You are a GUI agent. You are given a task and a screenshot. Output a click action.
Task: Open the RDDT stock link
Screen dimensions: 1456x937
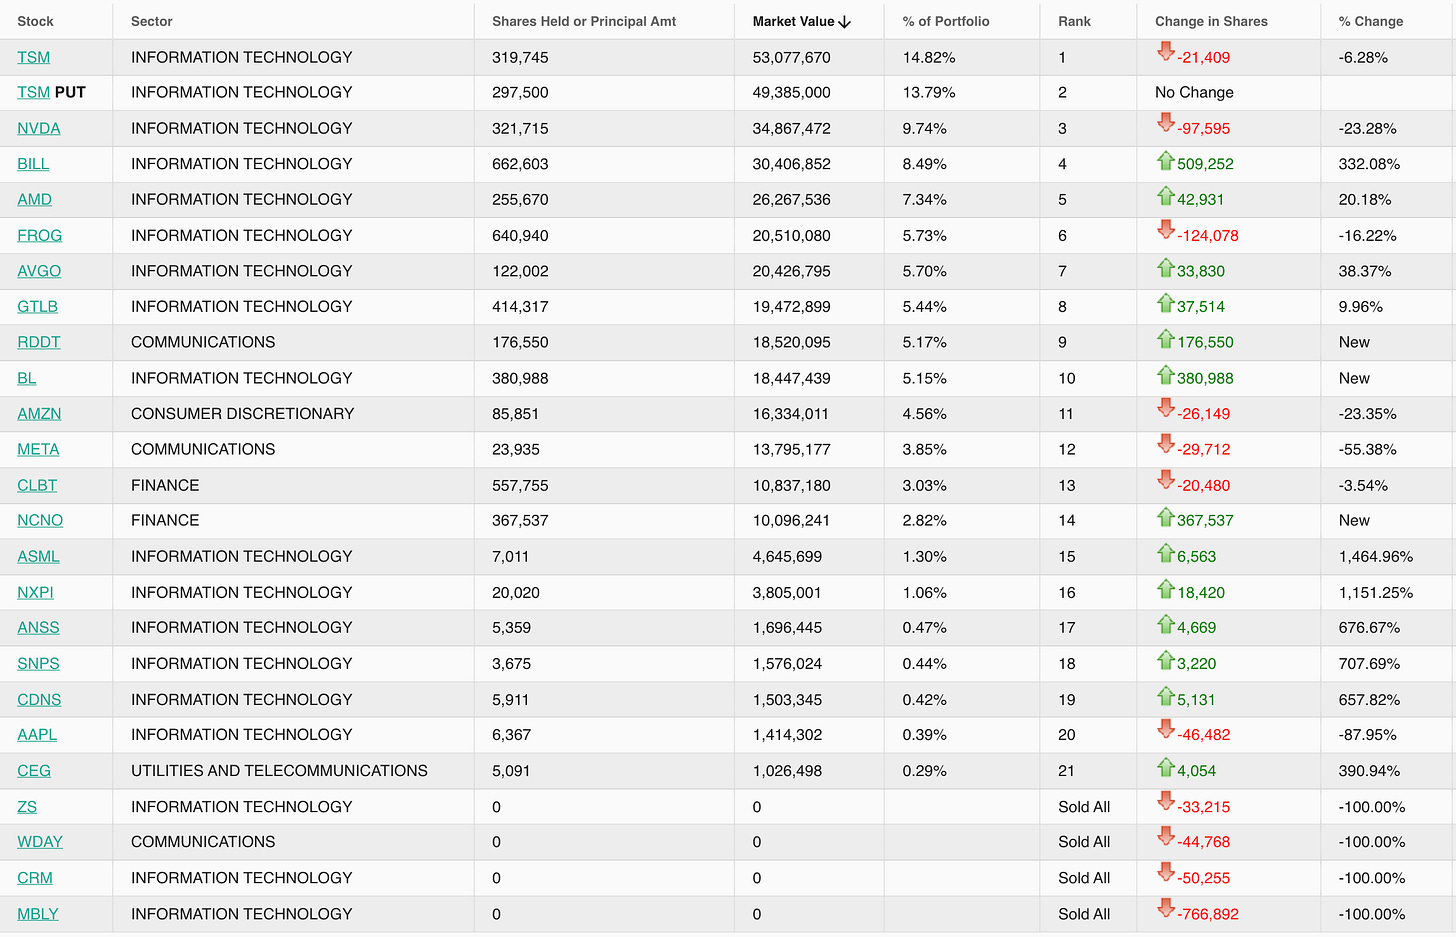[x=39, y=342]
